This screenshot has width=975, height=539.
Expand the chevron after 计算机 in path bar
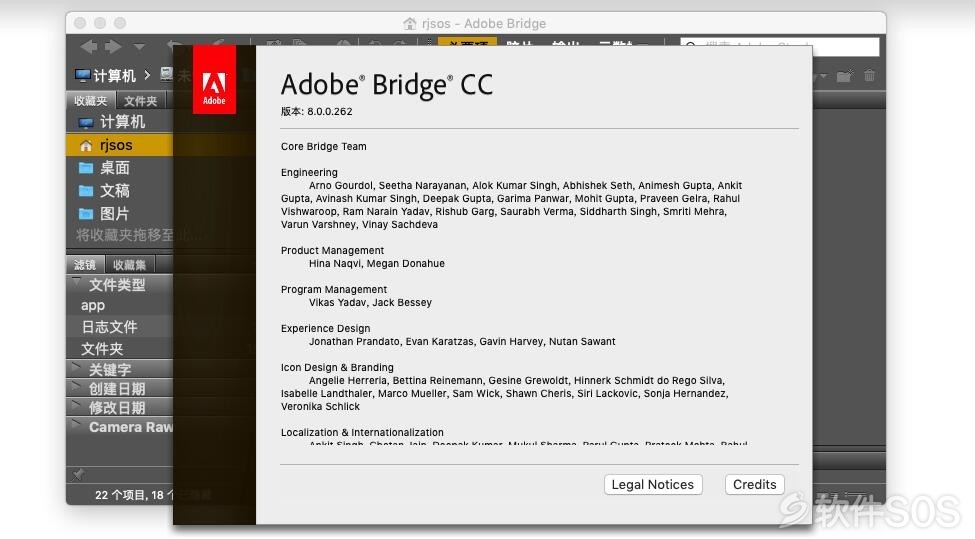click(x=147, y=75)
